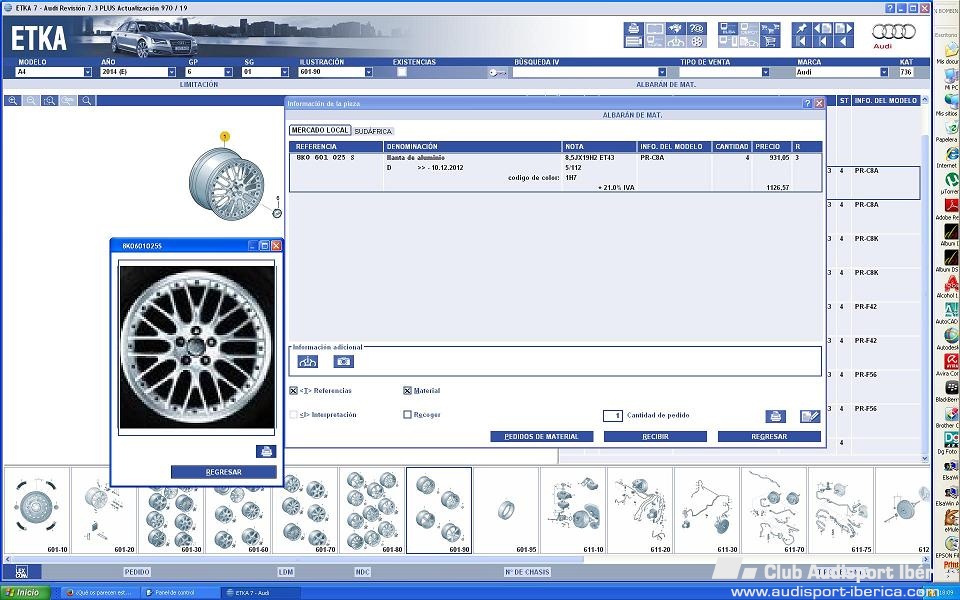Select illustration thumbnail 611-10
Screen dimensions: 960x600
[573, 510]
